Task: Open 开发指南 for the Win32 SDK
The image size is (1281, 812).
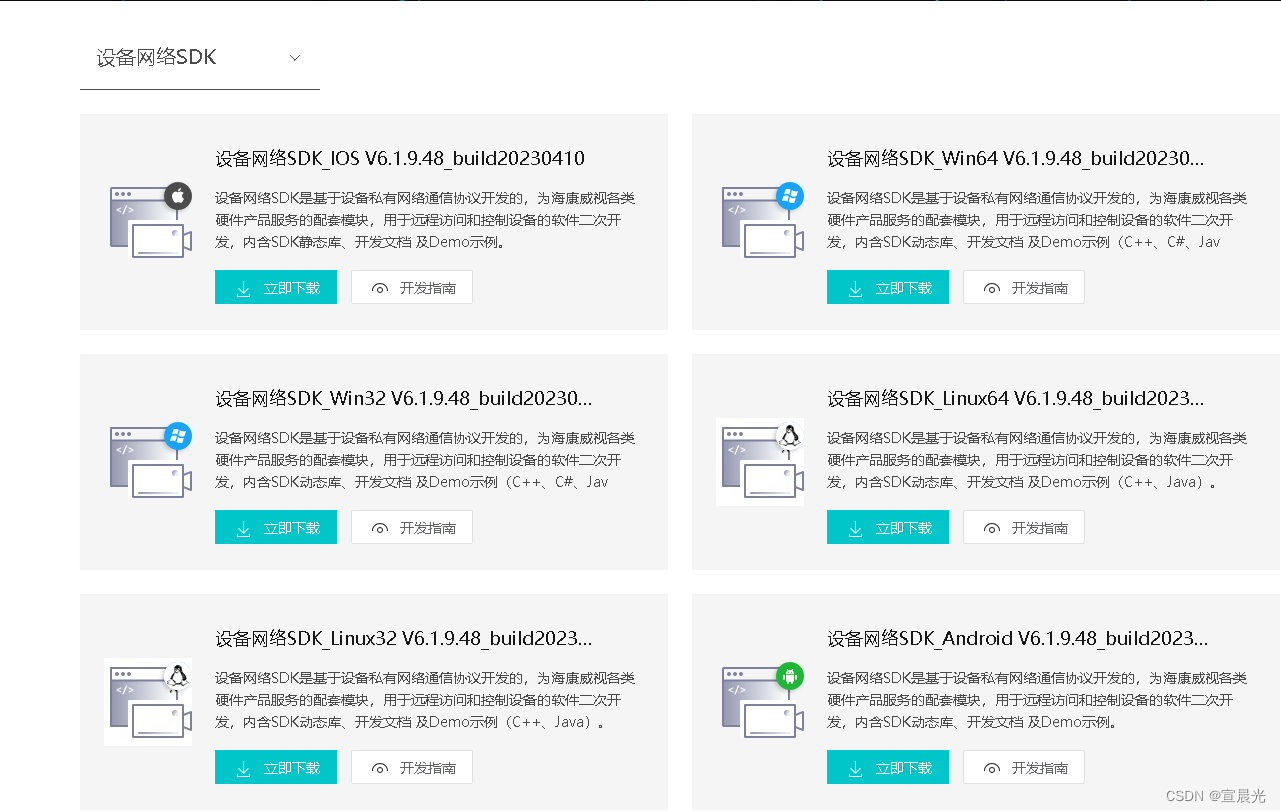Action: [412, 527]
